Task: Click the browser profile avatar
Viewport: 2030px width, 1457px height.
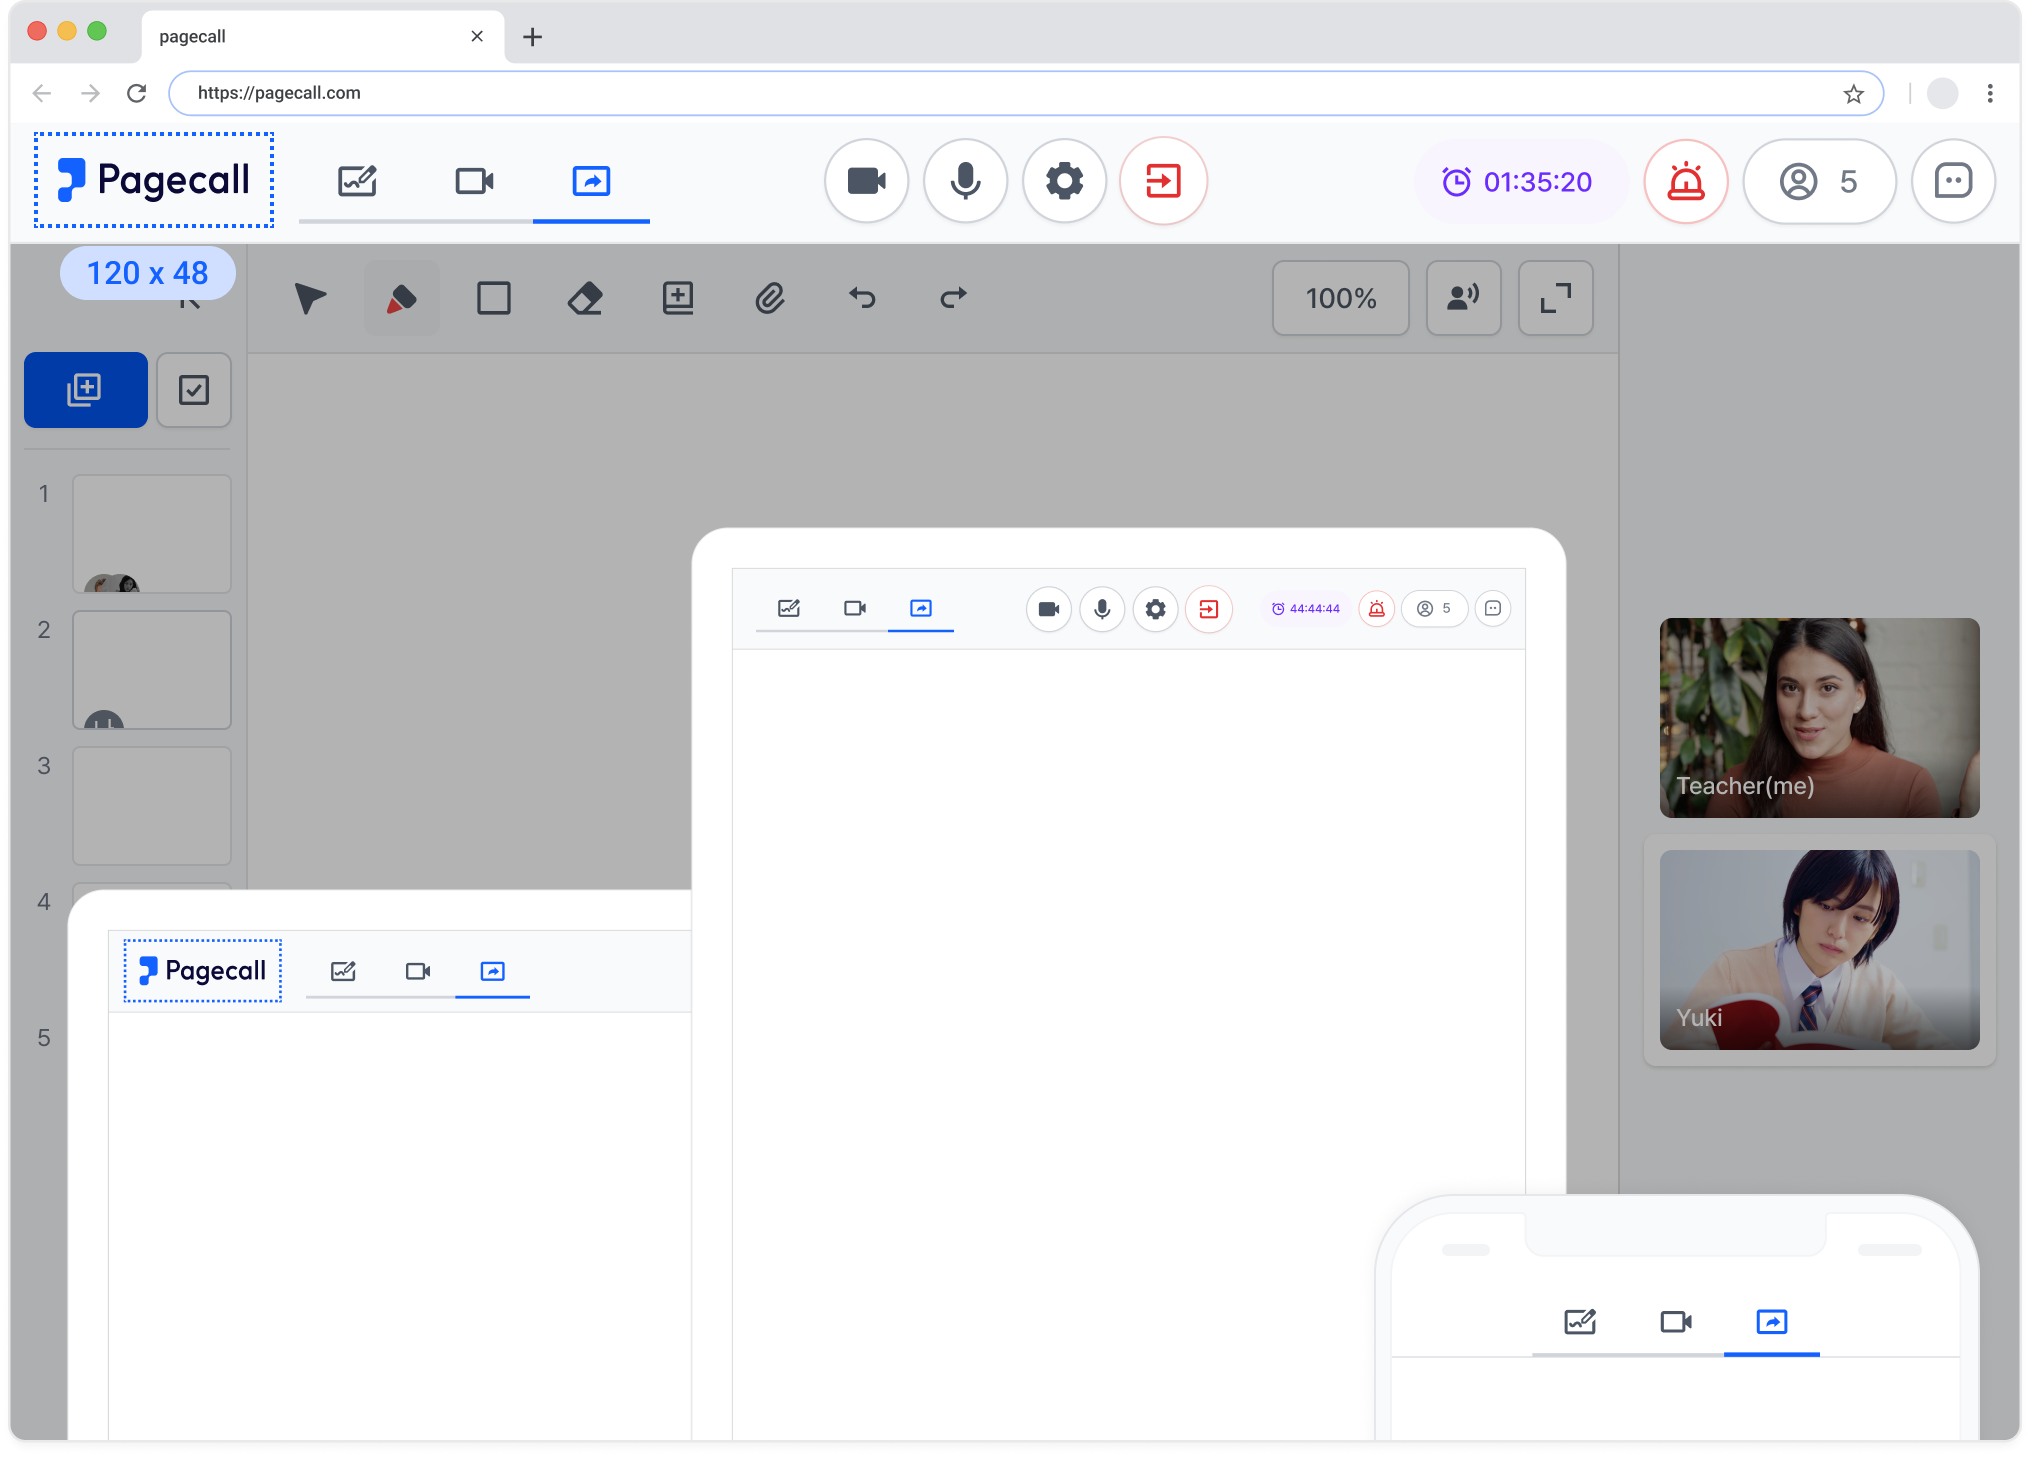Action: (1942, 93)
